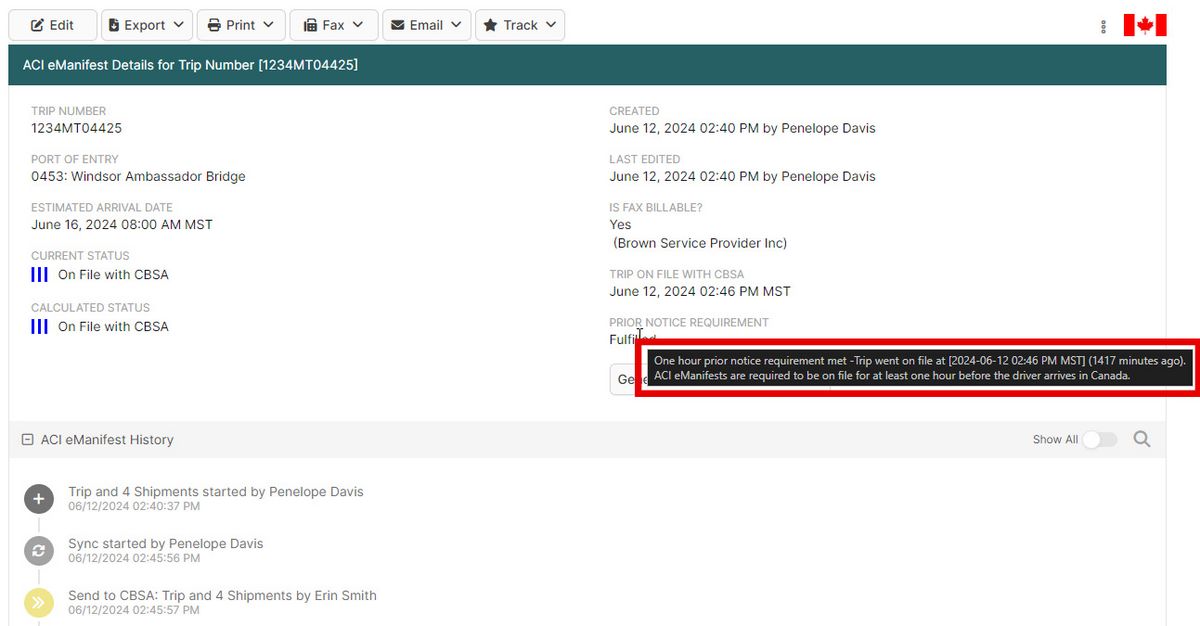Image resolution: width=1200 pixels, height=626 pixels.
Task: Click the plus icon for trip started event
Action: 39,499
